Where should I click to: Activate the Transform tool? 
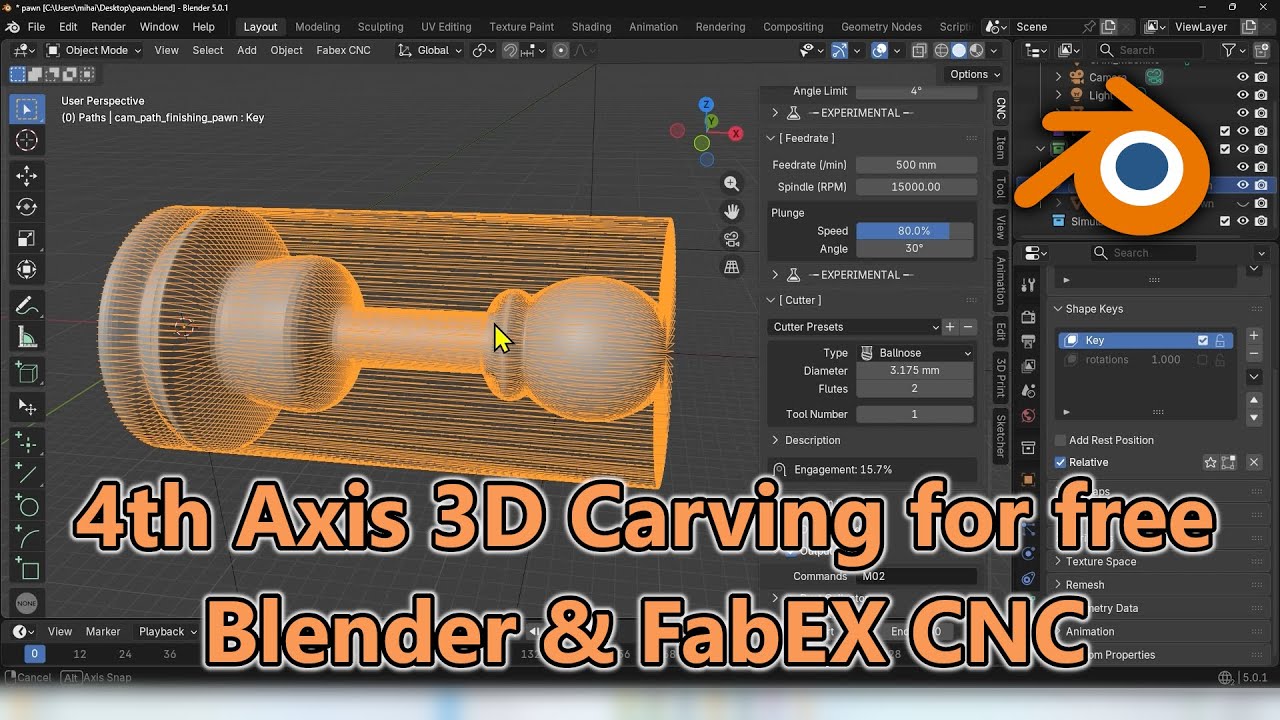coord(27,269)
